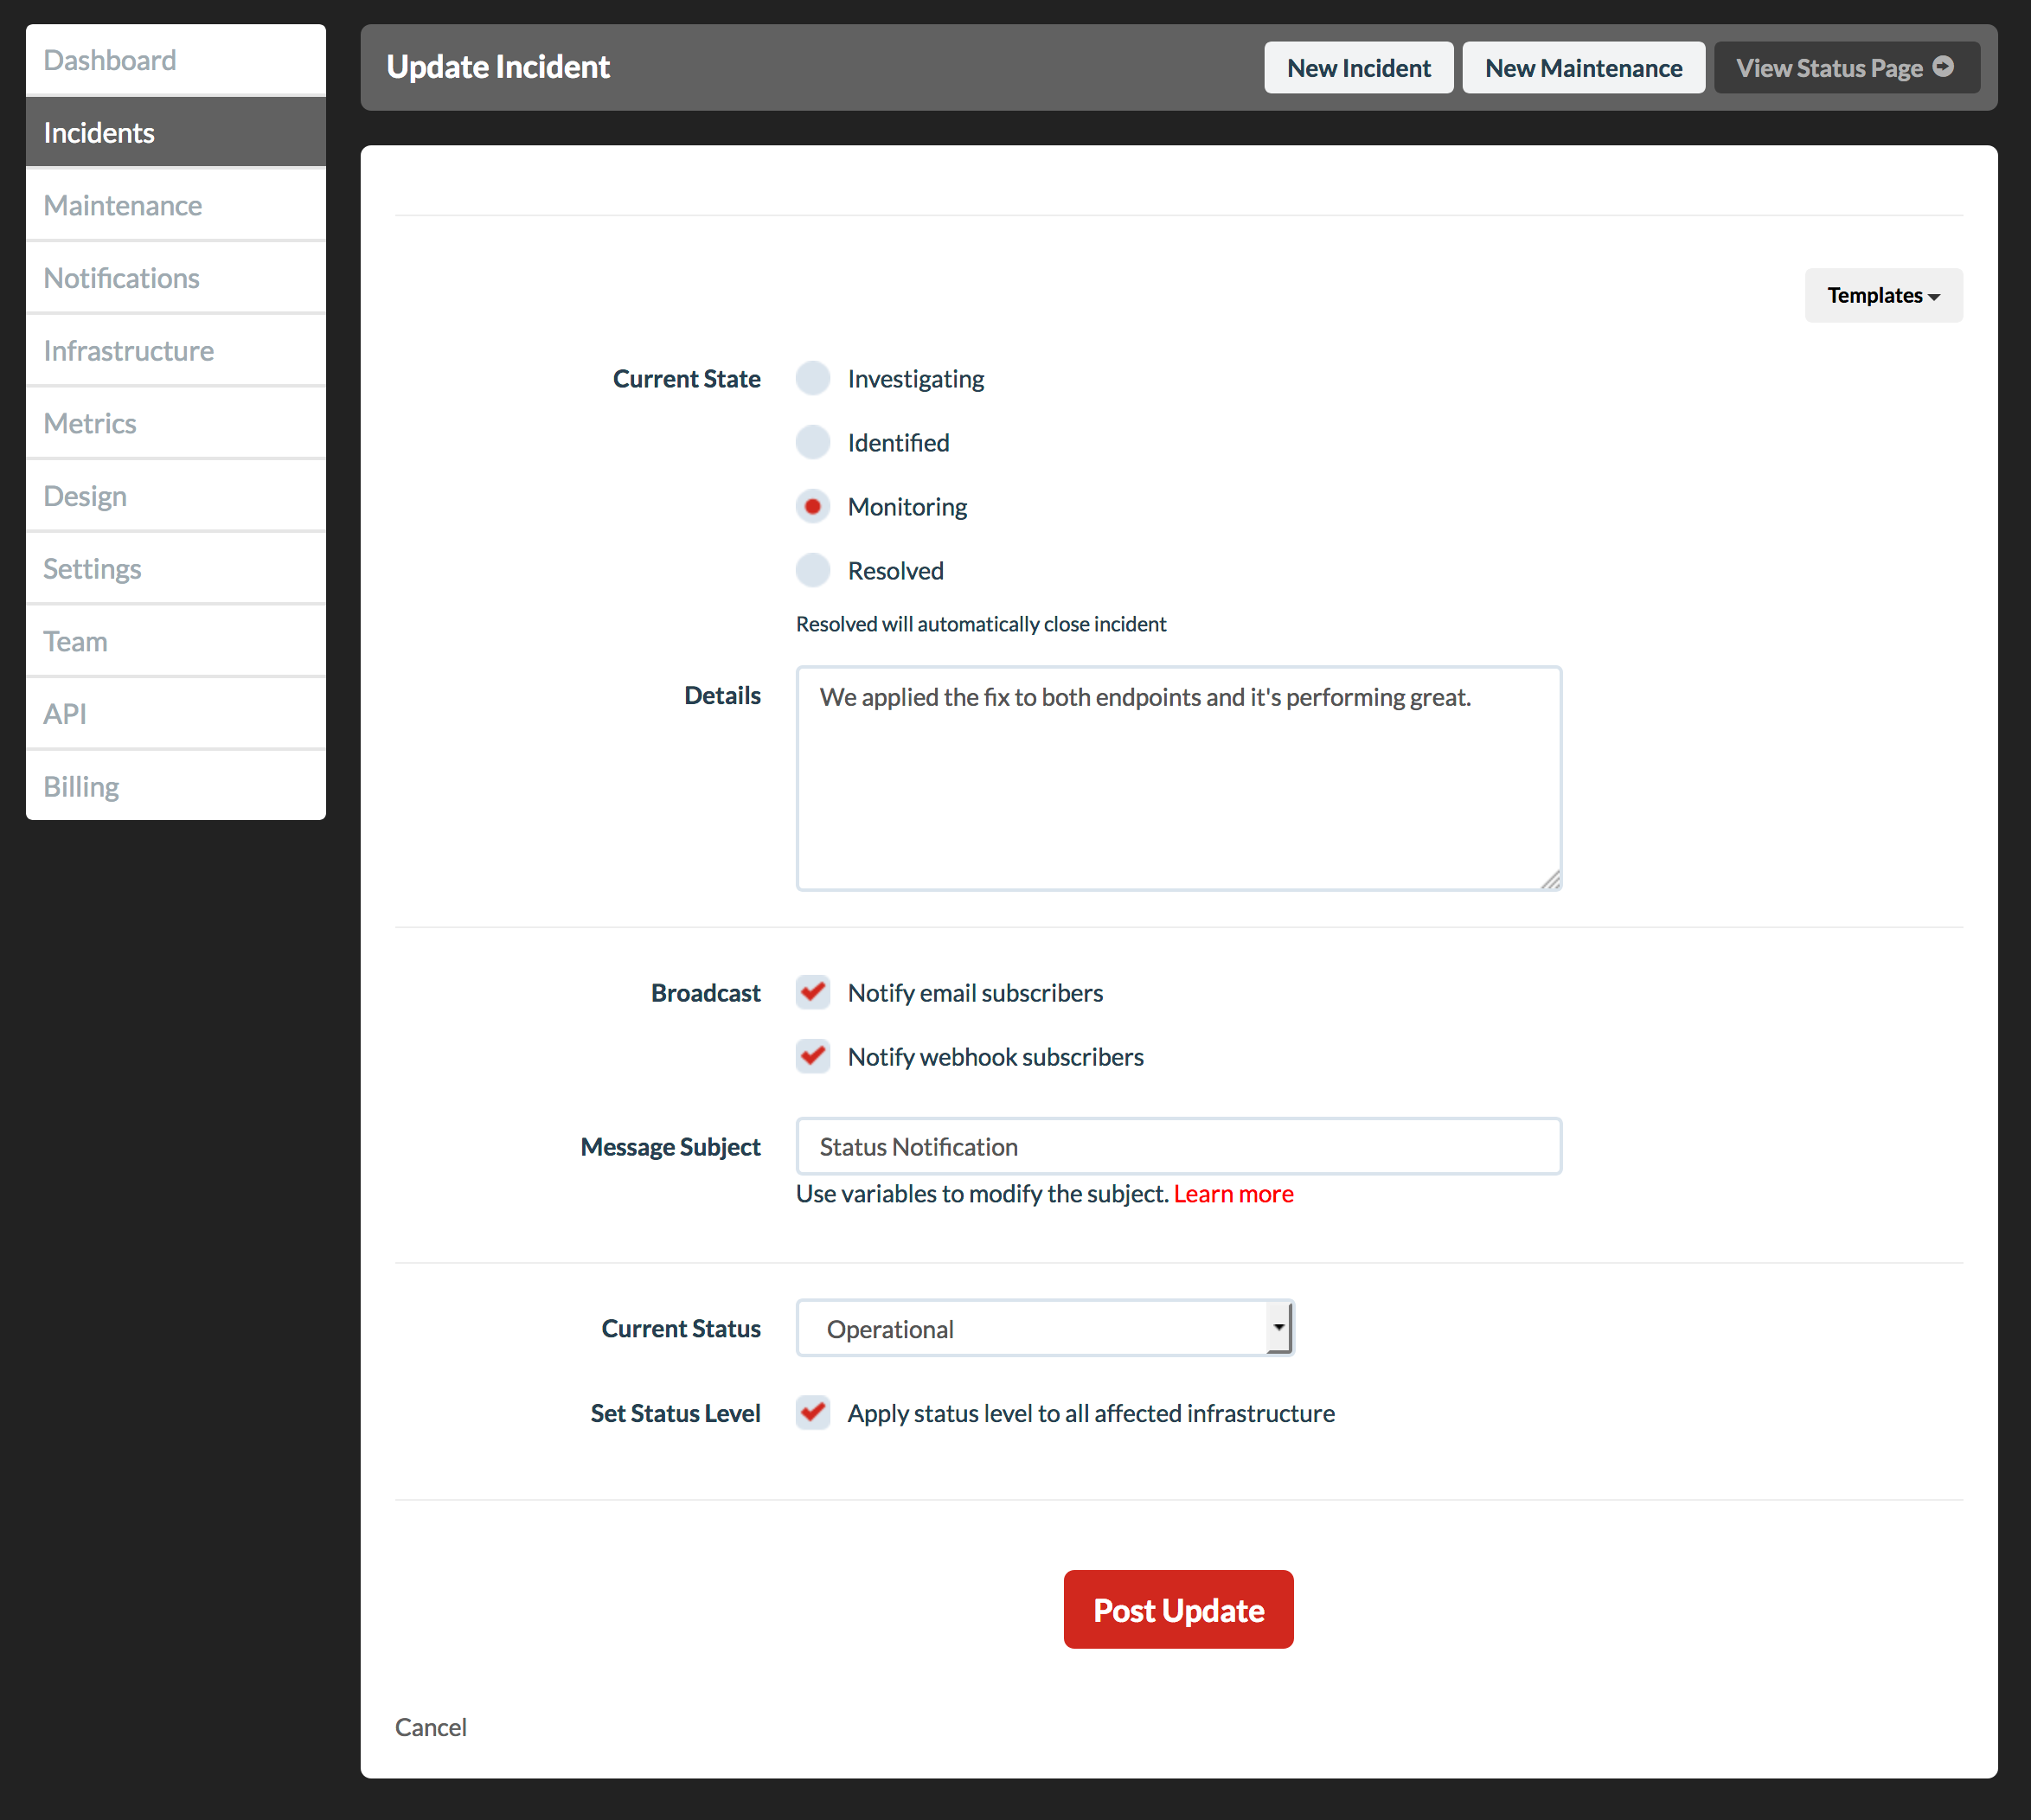Follow the Learn more link
This screenshot has width=2031, height=1820.
click(x=1233, y=1193)
